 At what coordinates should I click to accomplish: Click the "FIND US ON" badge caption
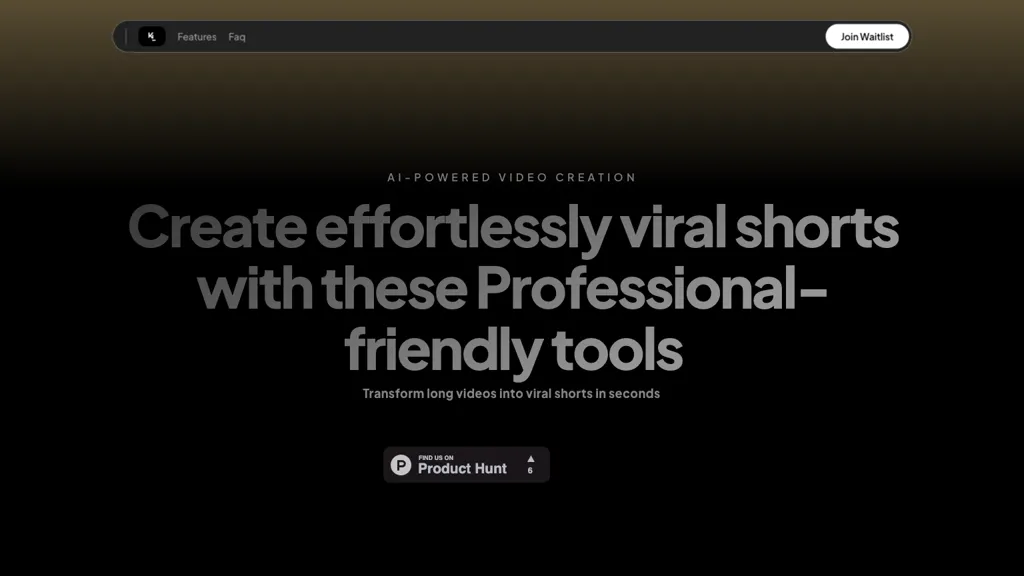435,458
